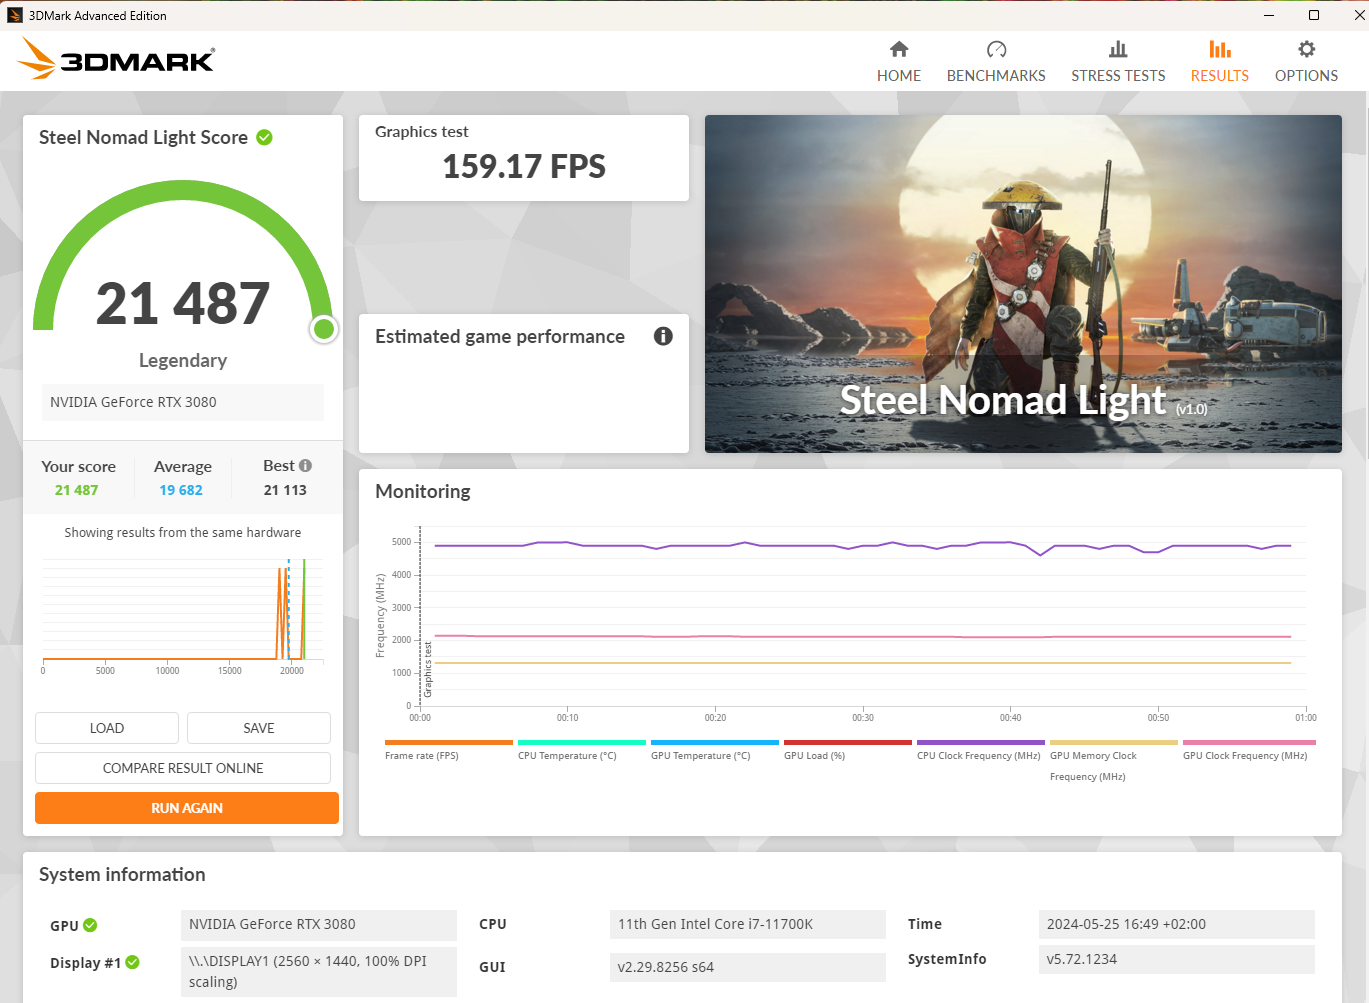Screen dimensions: 1369x1003
Task: Toggle CPU Temperature legend entry
Action: [x=581, y=750]
